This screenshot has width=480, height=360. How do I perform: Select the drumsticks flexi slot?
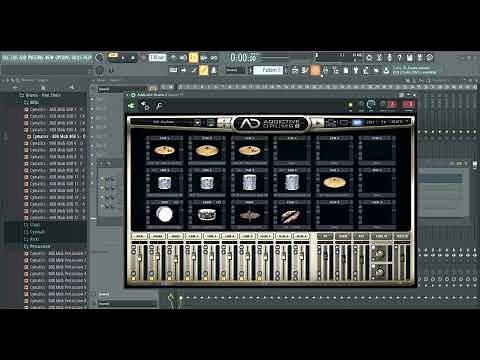(x=292, y=214)
